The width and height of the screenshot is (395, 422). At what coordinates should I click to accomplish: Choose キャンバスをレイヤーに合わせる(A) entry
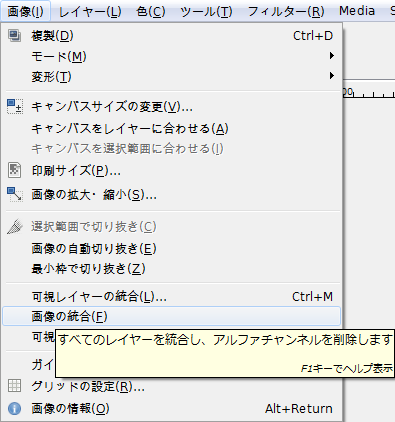(171, 128)
